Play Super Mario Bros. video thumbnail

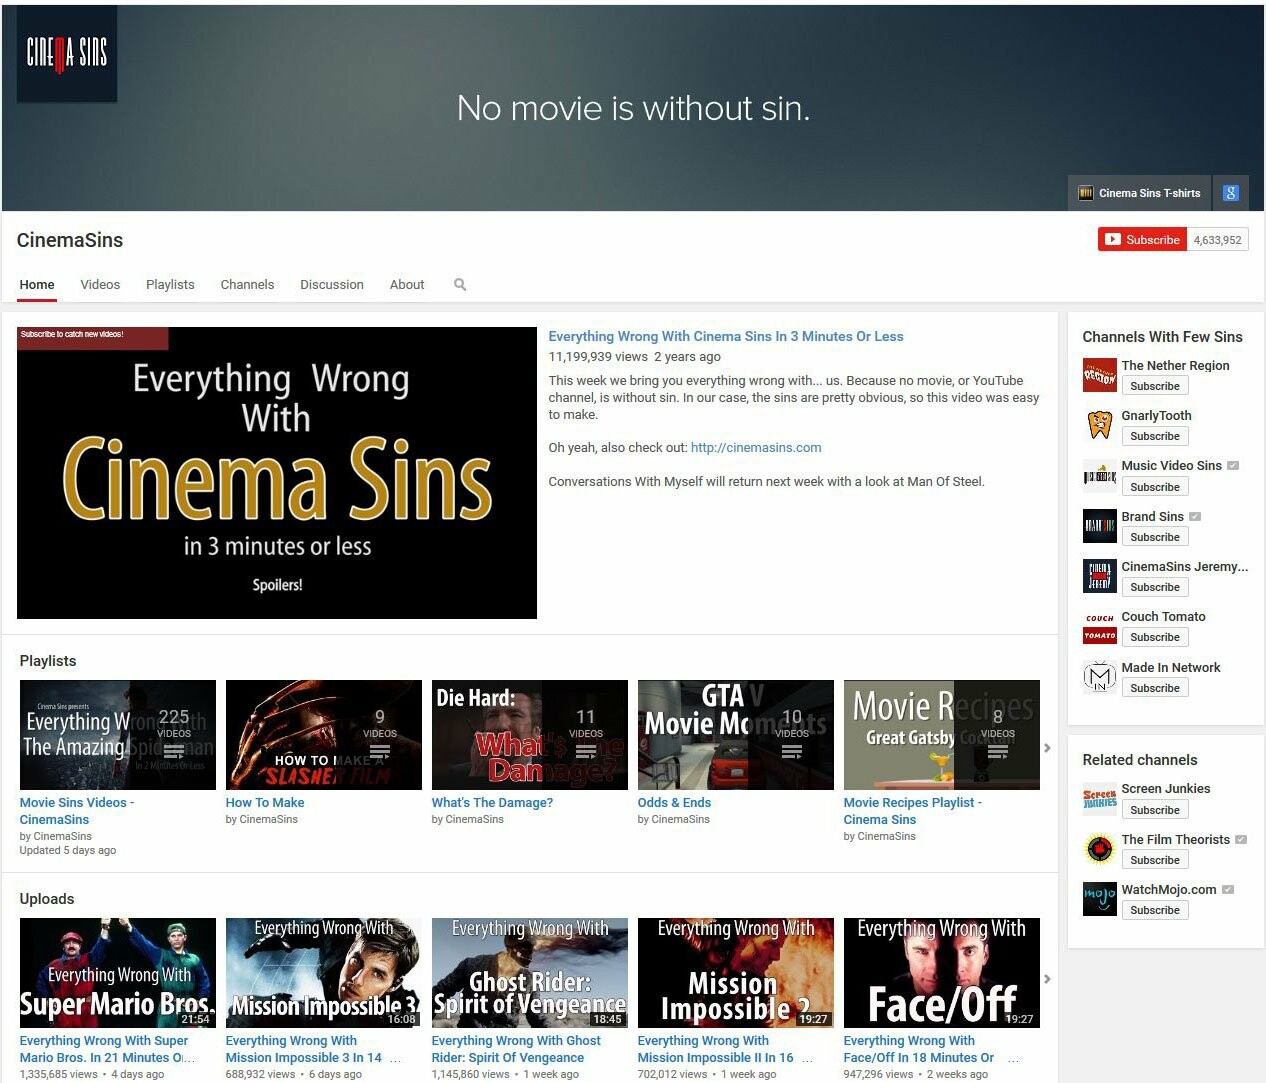coord(118,973)
